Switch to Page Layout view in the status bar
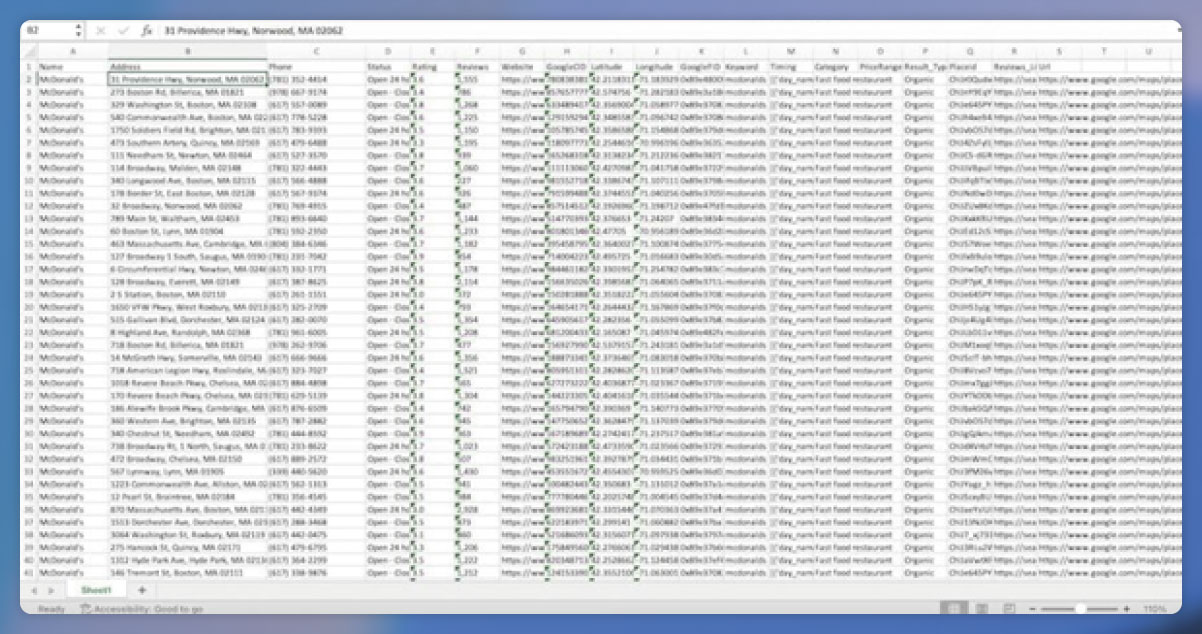 983,608
